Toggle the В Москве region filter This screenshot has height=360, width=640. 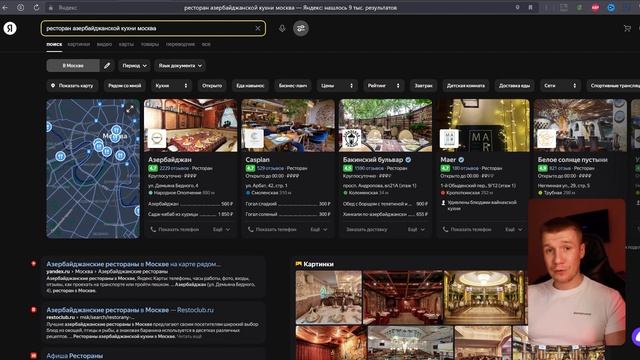[73, 65]
